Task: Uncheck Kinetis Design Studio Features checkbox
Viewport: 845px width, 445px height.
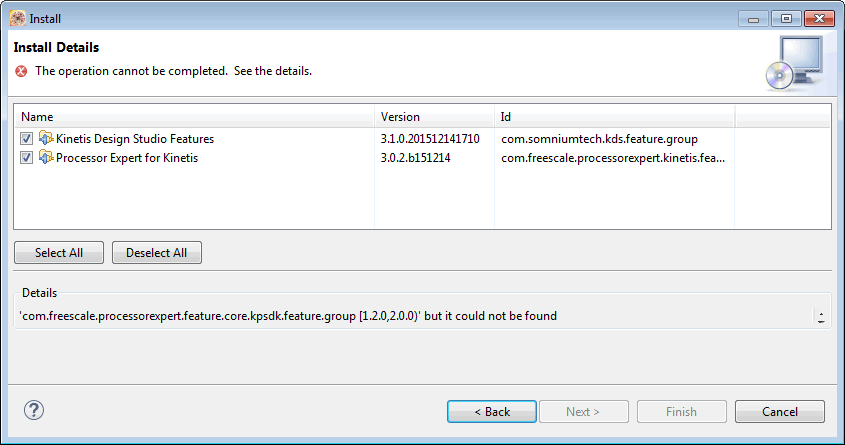Action: pos(27,139)
